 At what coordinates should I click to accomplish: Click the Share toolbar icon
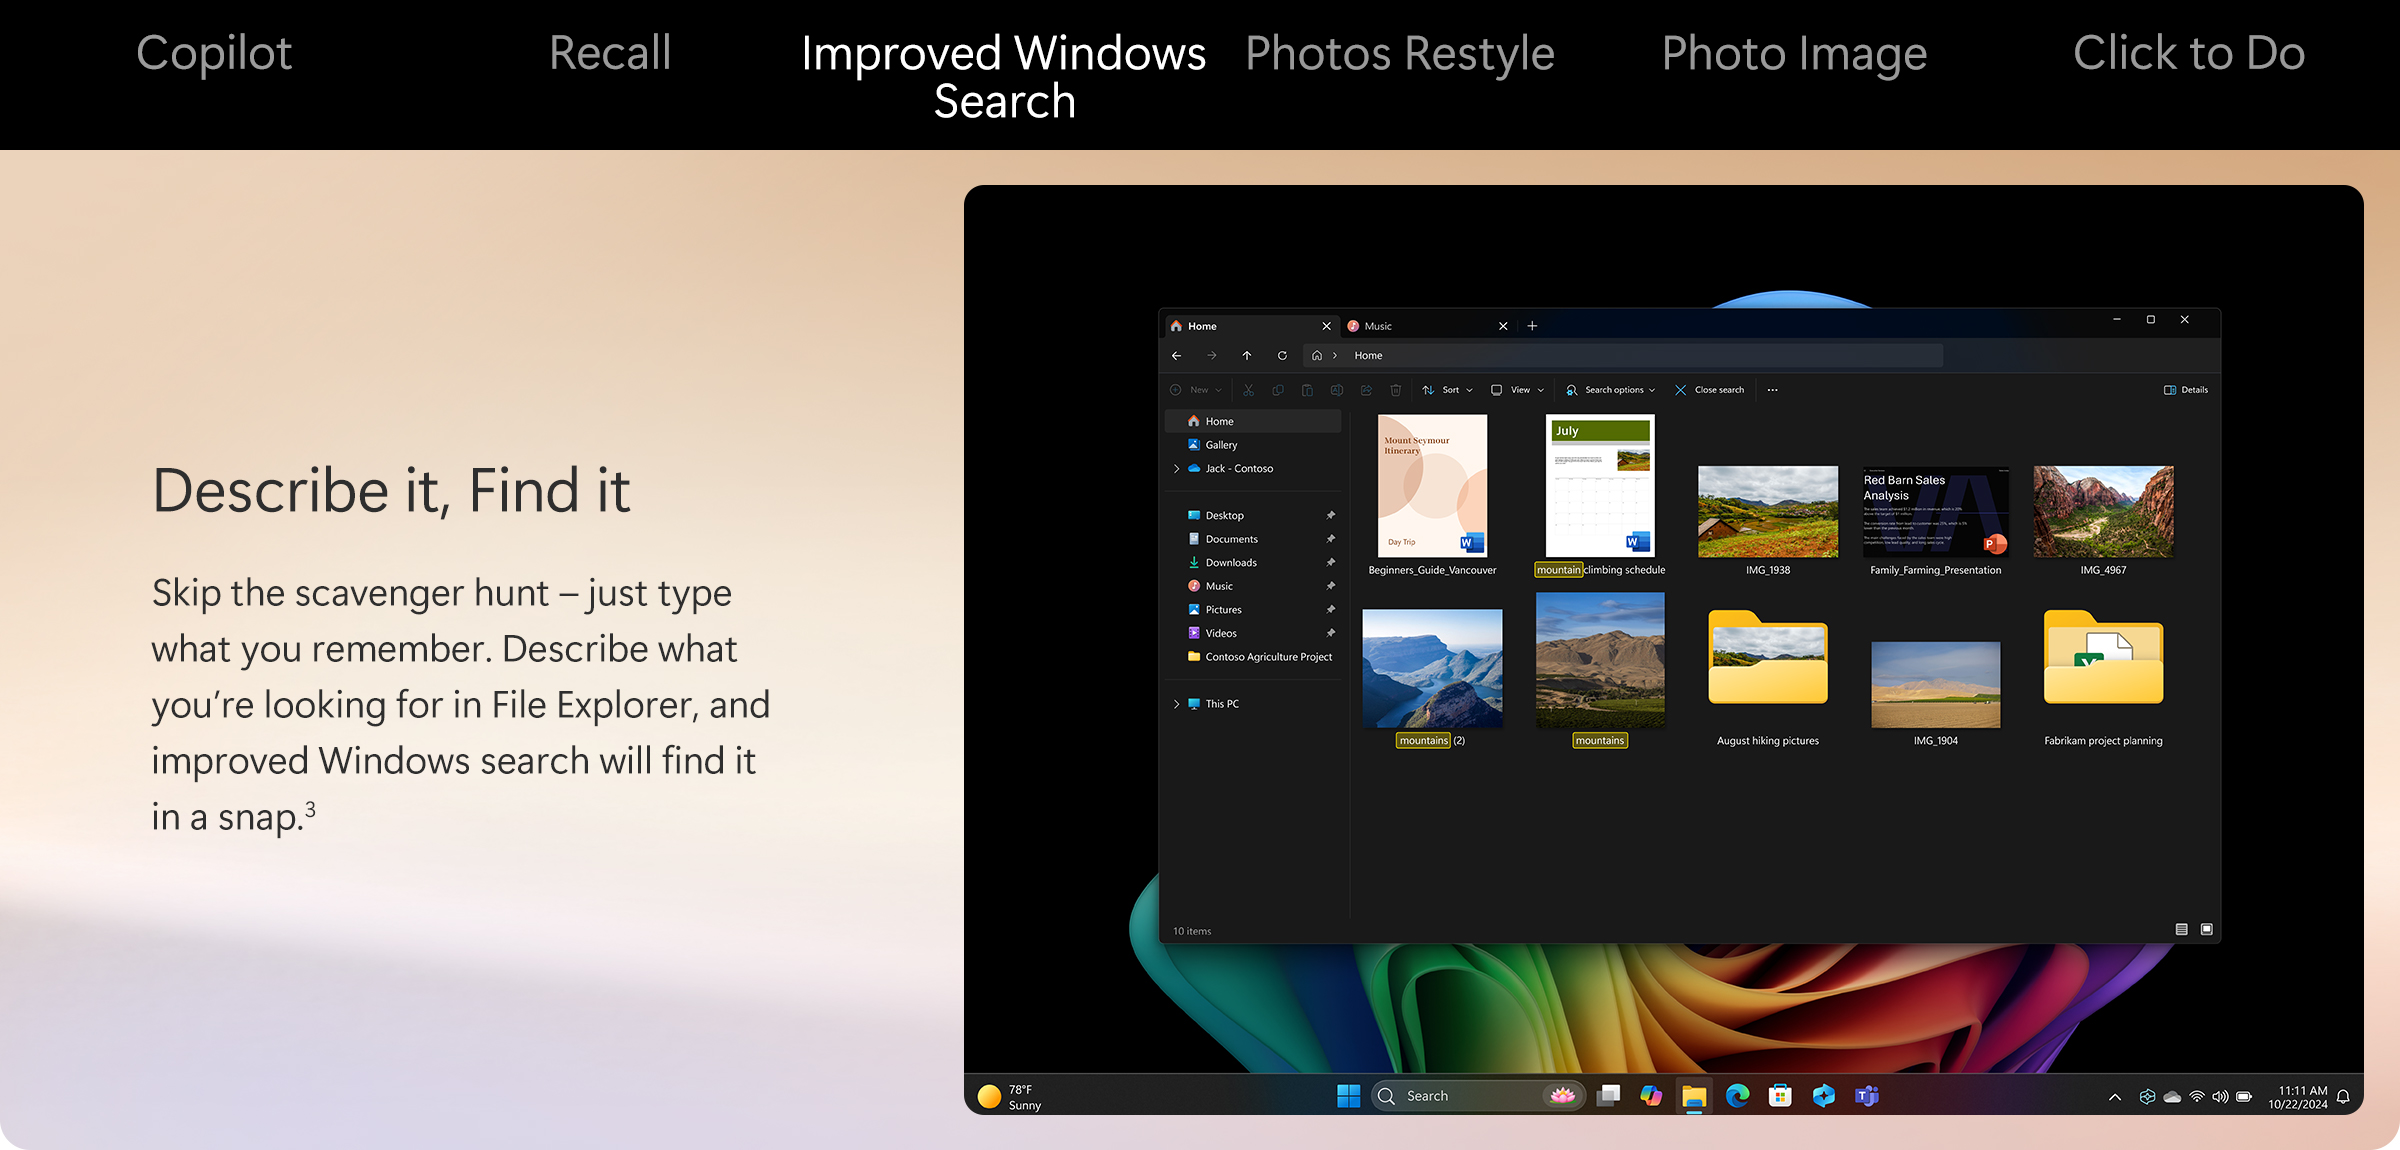tap(1366, 390)
